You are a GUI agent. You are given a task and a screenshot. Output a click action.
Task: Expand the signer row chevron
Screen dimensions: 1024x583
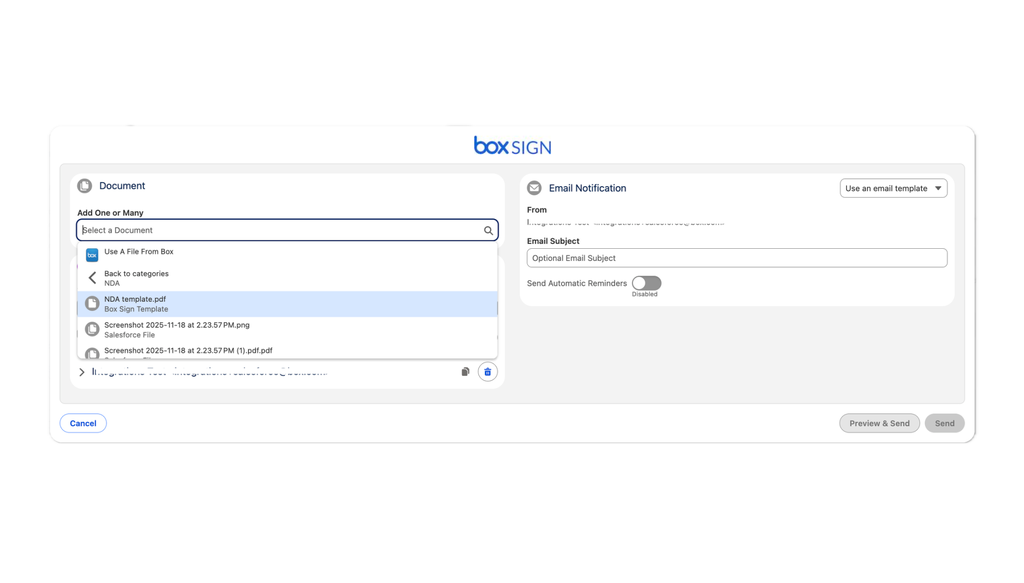[82, 372]
